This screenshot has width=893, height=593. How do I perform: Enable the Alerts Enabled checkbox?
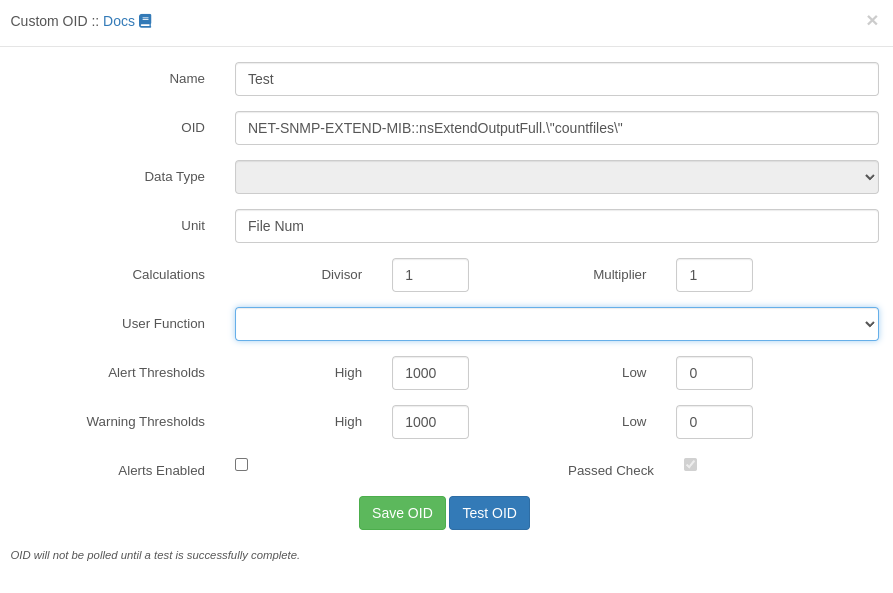point(241,465)
